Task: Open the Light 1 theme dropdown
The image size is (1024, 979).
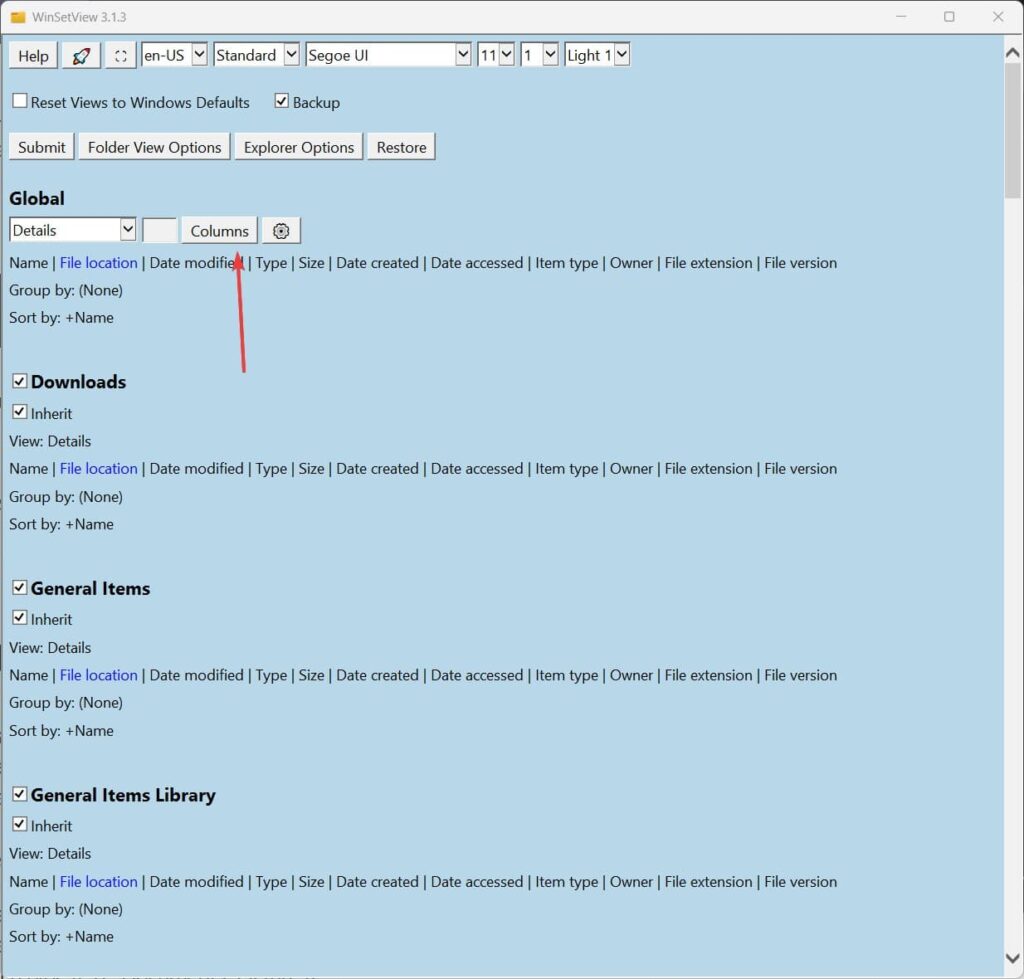Action: 597,55
